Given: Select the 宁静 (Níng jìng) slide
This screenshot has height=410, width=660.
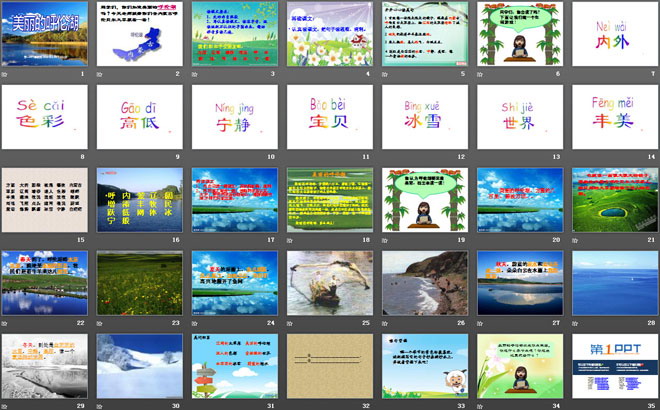Looking at the screenshot, I should 234,116.
